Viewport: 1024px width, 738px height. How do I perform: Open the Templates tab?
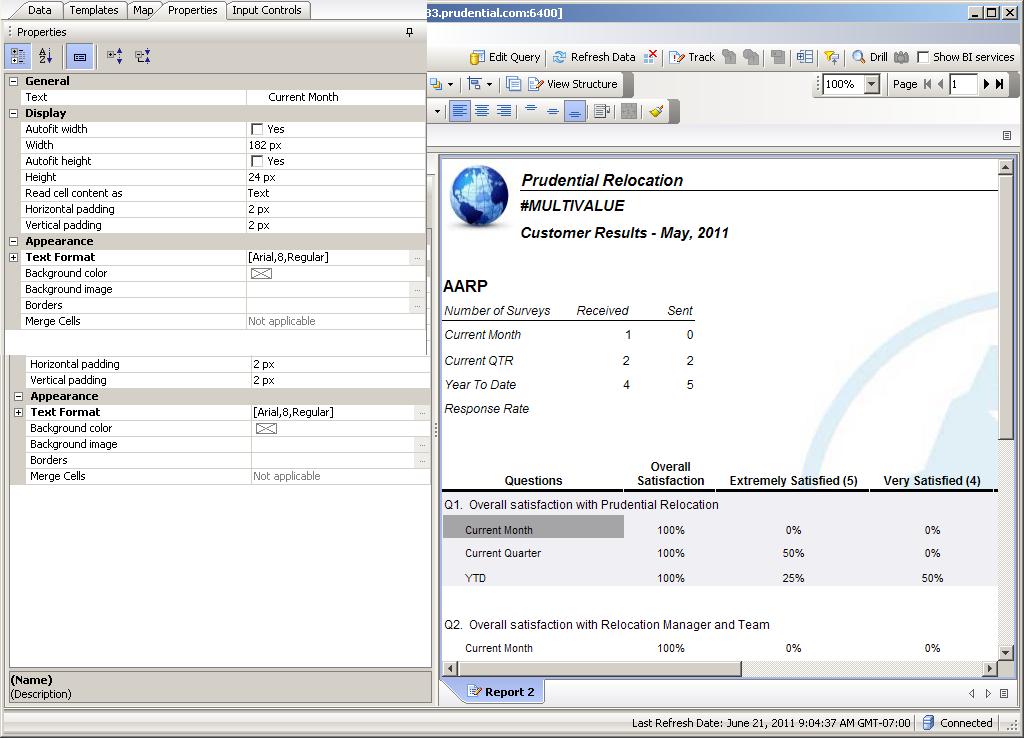pos(94,10)
